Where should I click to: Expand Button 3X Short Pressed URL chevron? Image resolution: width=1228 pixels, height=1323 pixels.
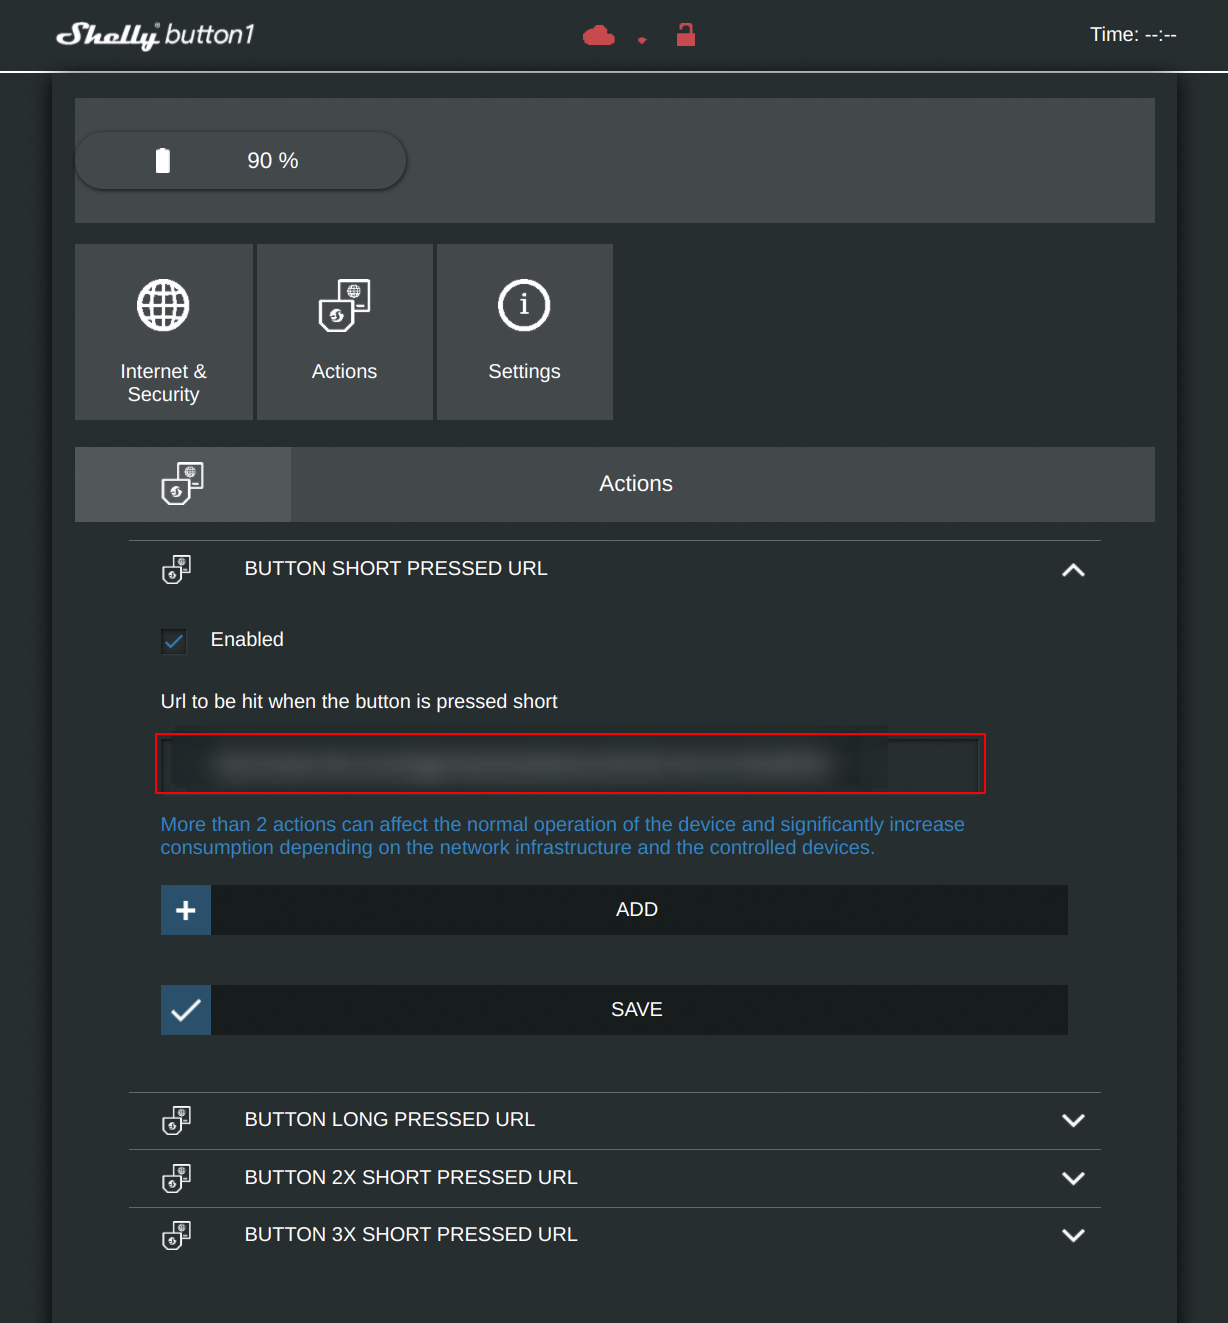tap(1073, 1235)
